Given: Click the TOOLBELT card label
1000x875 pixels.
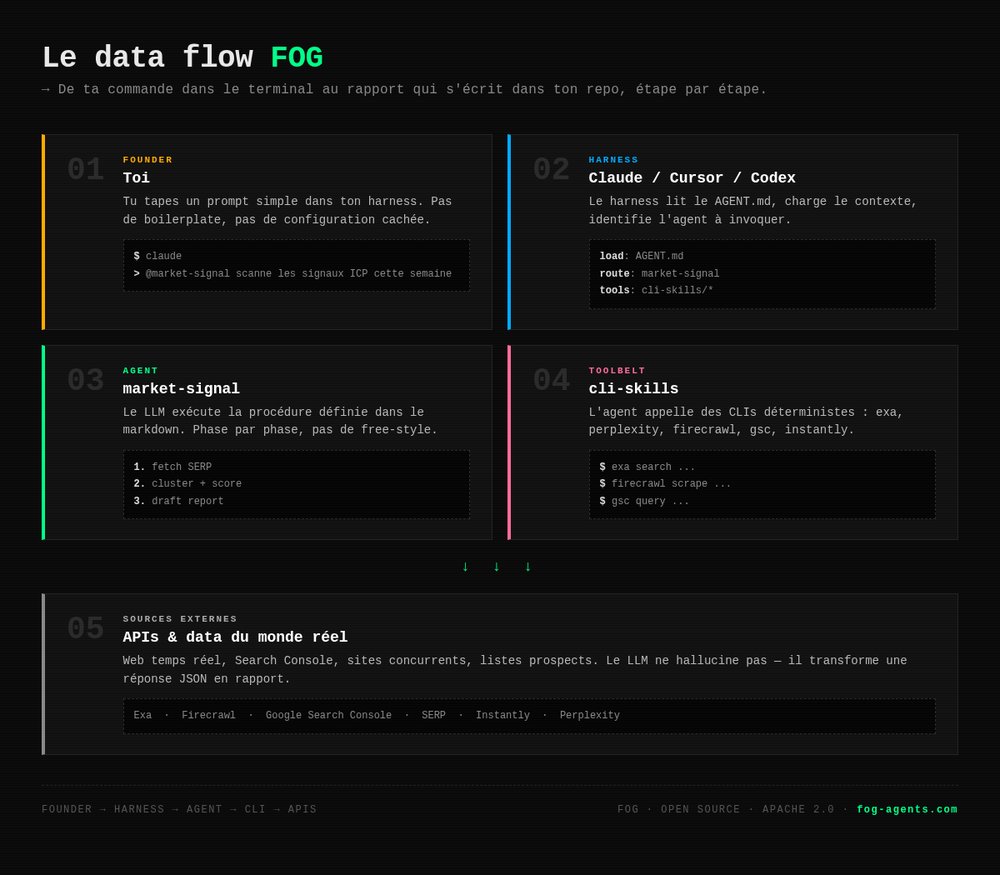Looking at the screenshot, I should tap(617, 371).
